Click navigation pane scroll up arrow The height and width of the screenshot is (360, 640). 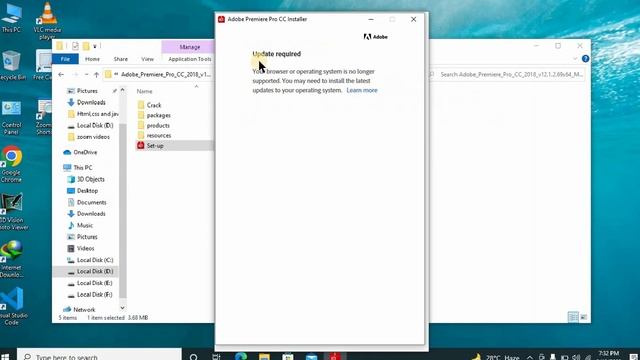(122, 90)
